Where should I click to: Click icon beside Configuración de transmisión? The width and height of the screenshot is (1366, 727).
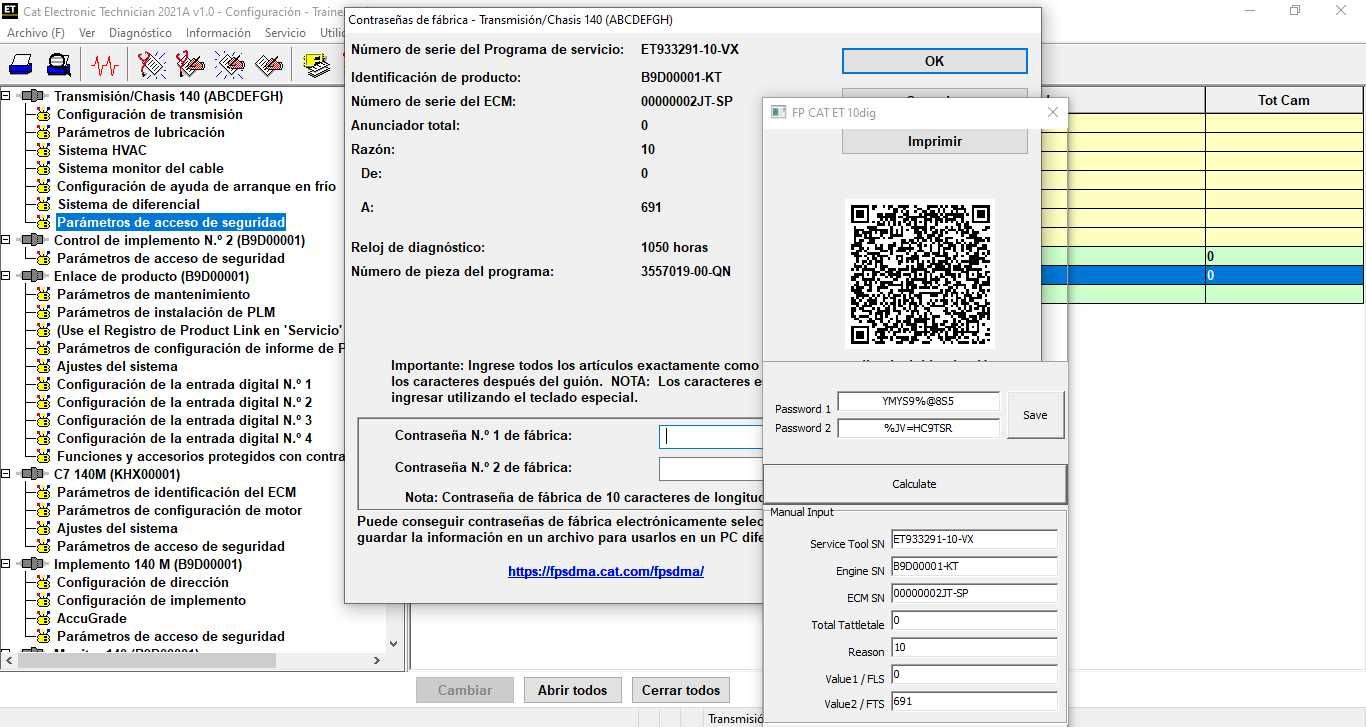point(43,114)
